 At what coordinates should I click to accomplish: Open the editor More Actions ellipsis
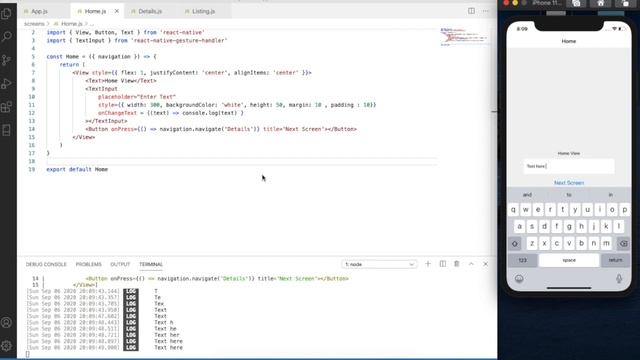485,11
